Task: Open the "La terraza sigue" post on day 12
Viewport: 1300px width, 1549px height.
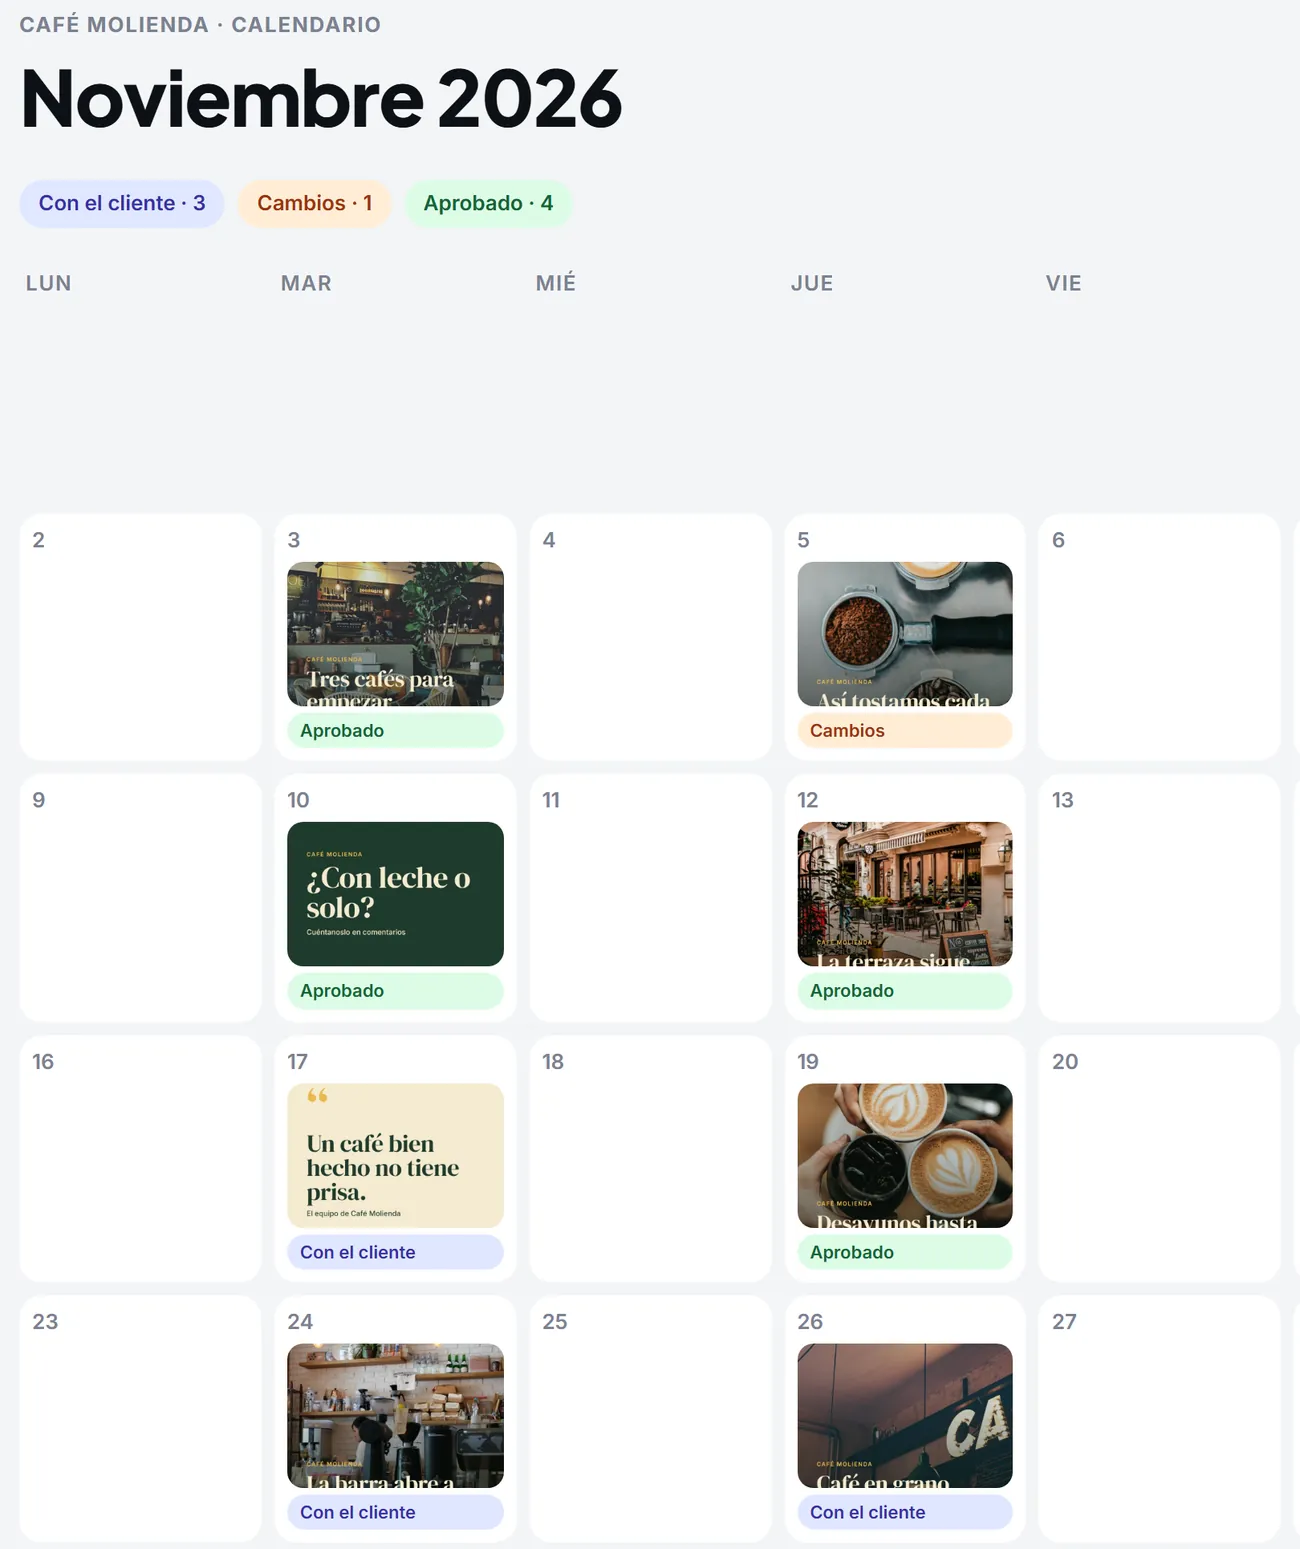Action: click(x=905, y=894)
